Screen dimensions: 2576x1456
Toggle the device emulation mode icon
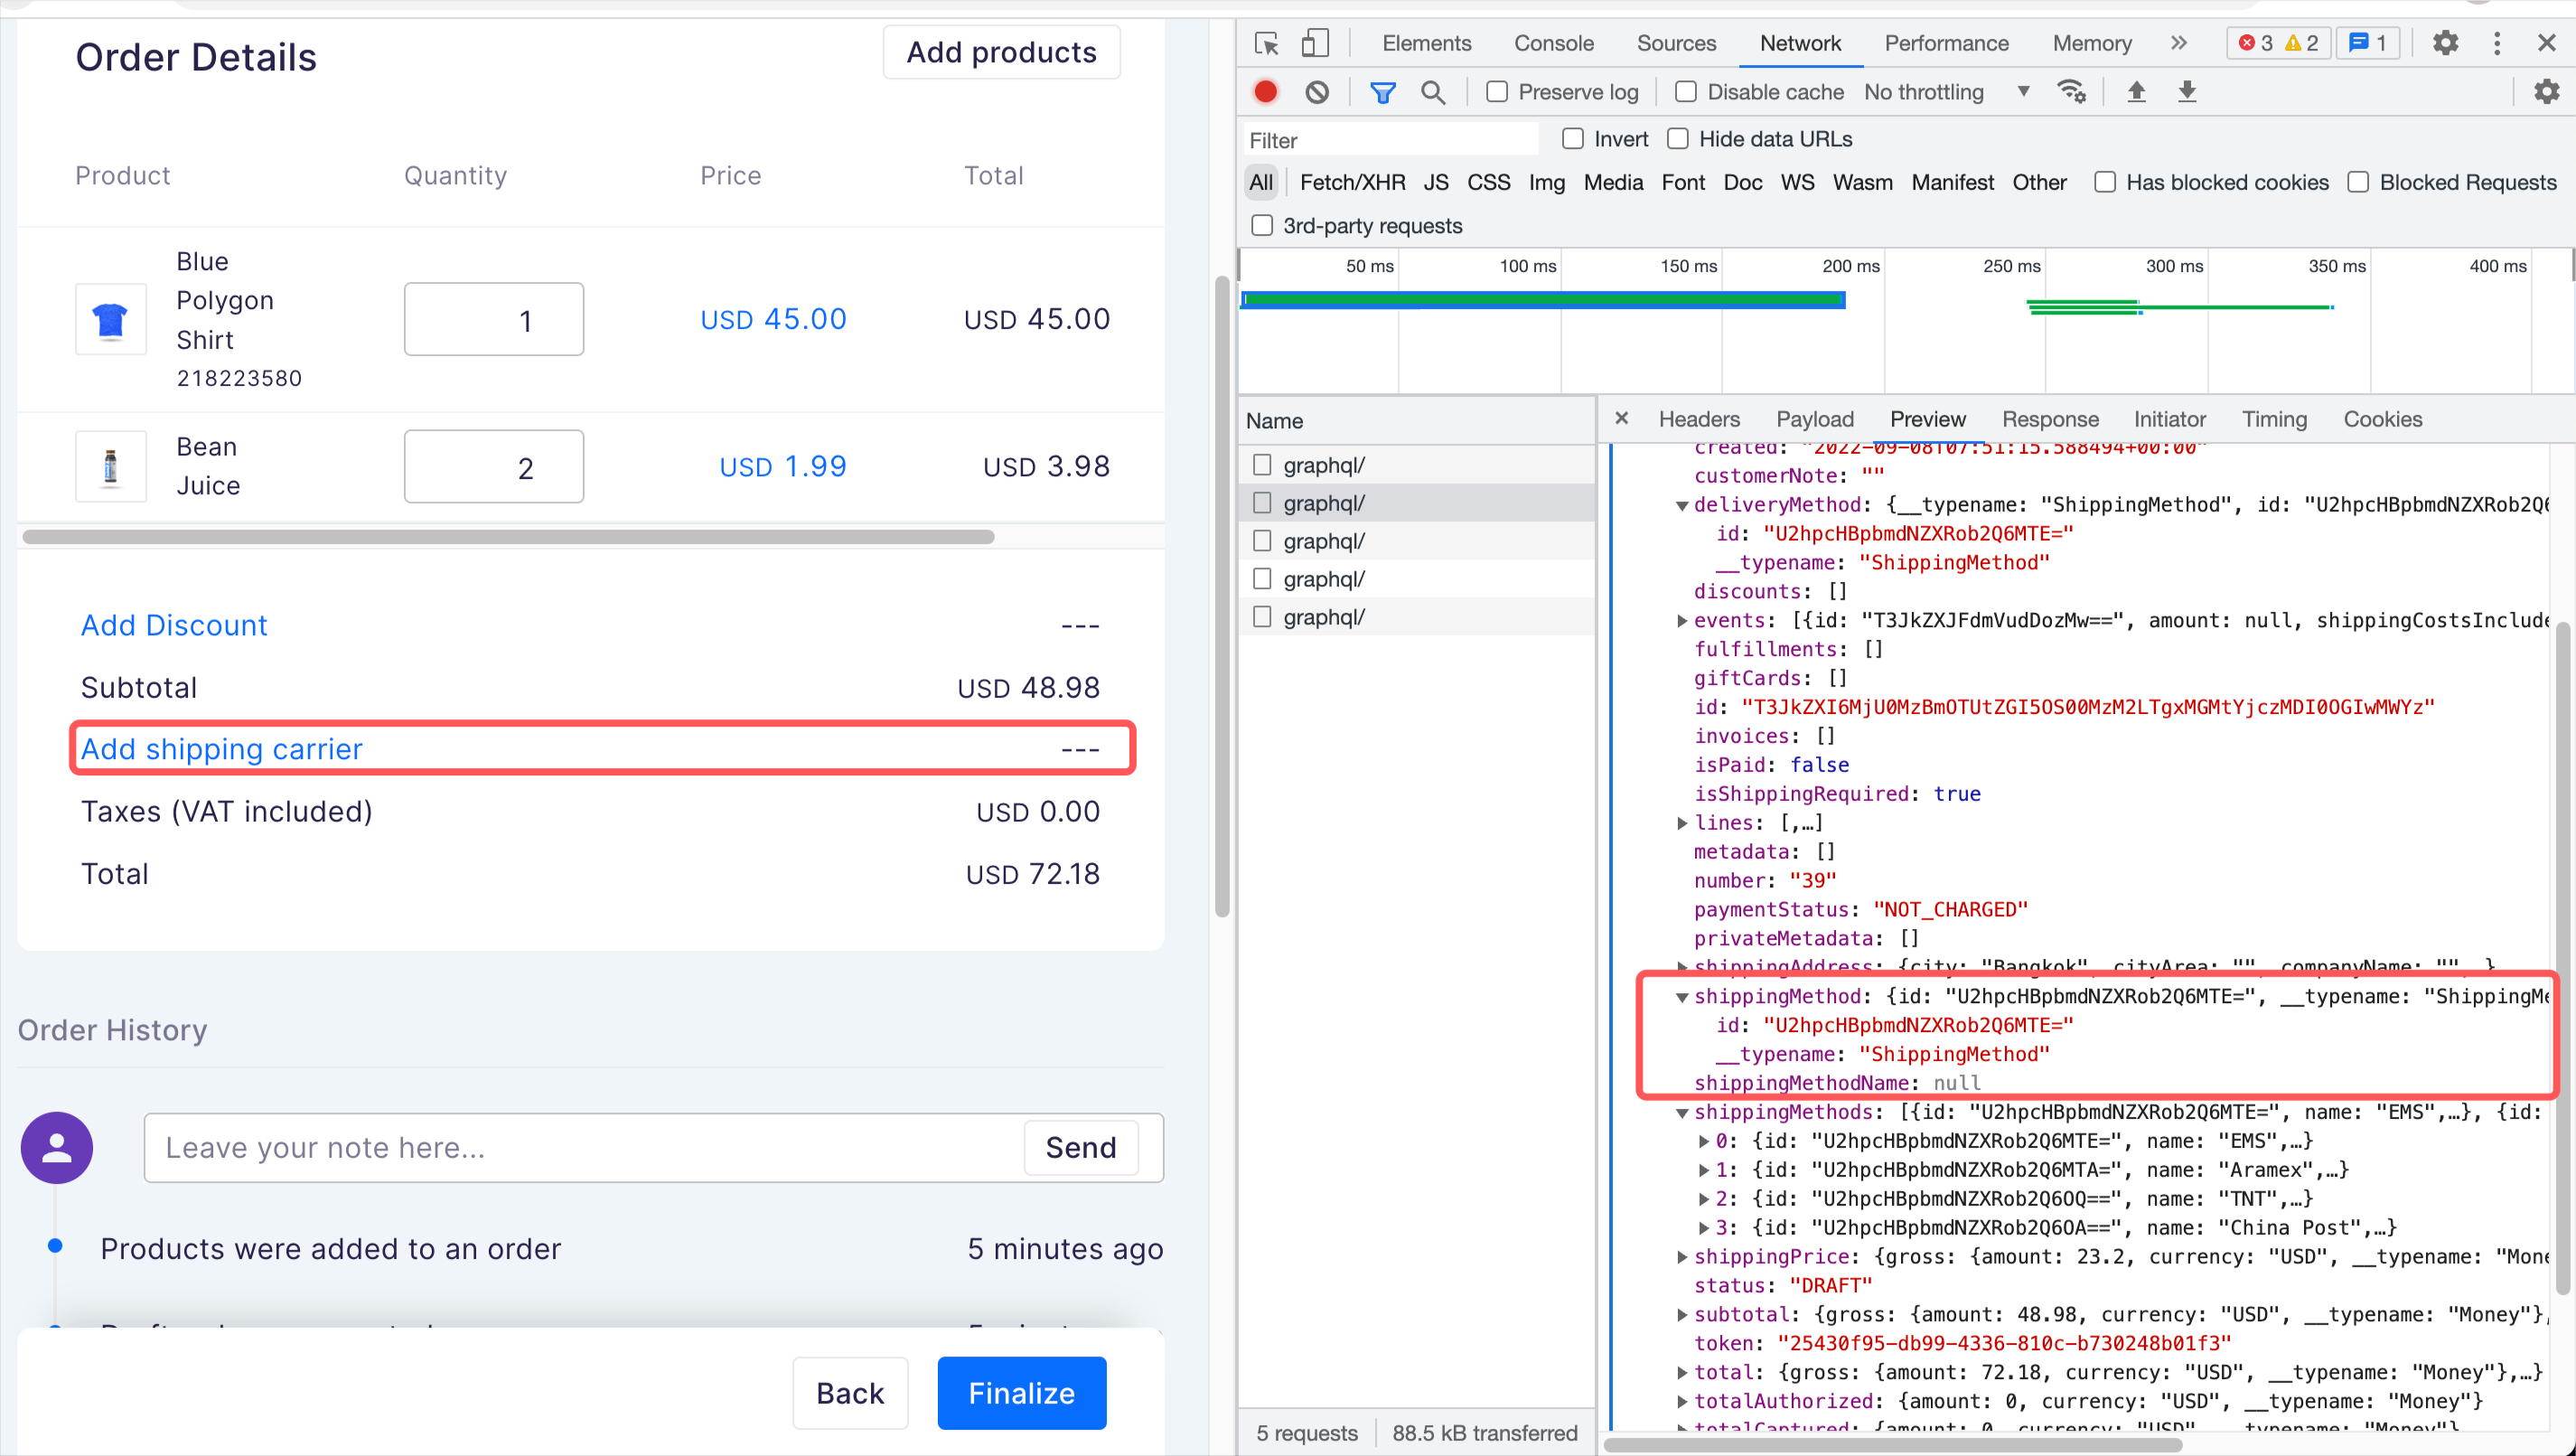click(x=1314, y=43)
